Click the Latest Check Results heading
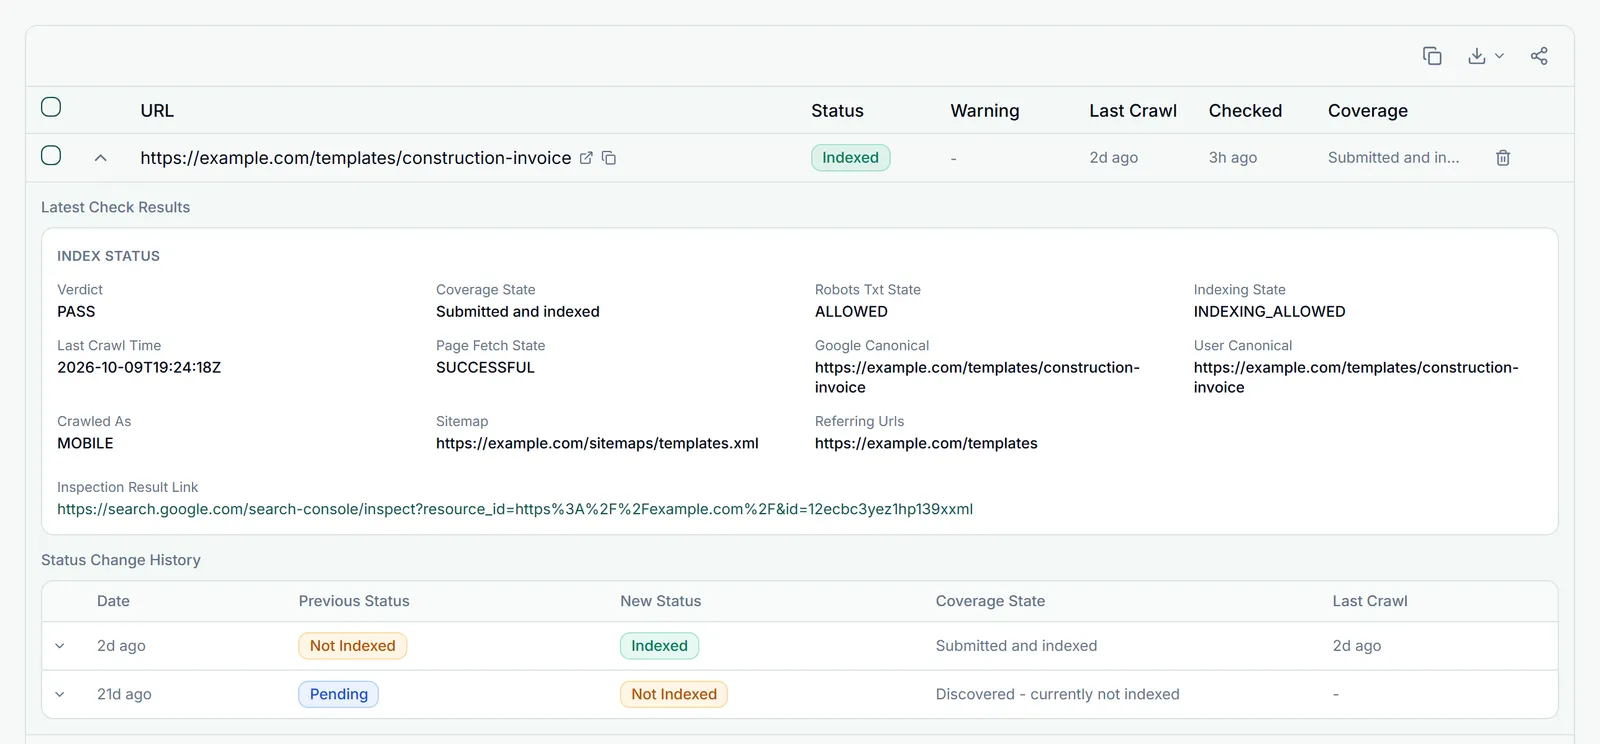 coord(115,207)
